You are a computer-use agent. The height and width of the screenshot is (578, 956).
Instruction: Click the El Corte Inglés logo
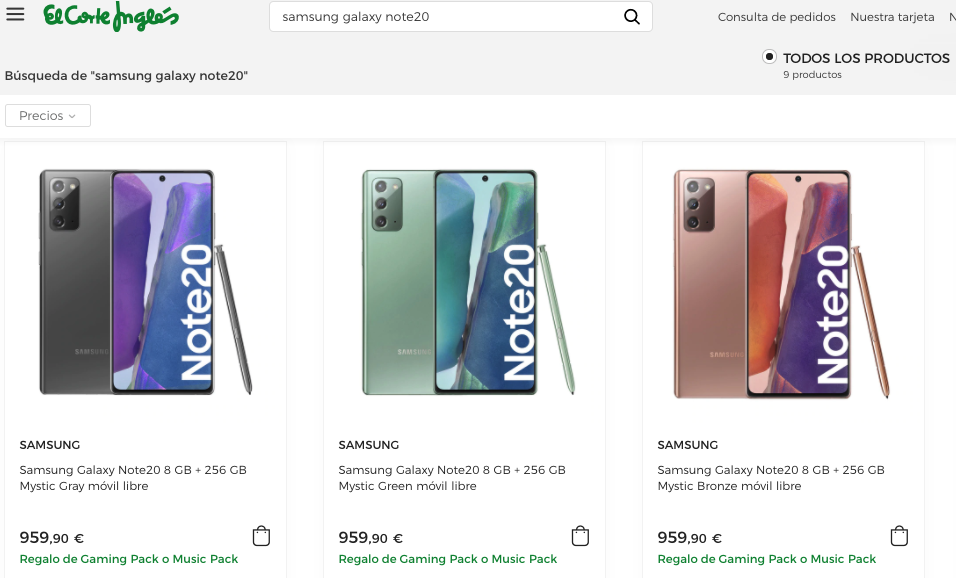(x=110, y=17)
